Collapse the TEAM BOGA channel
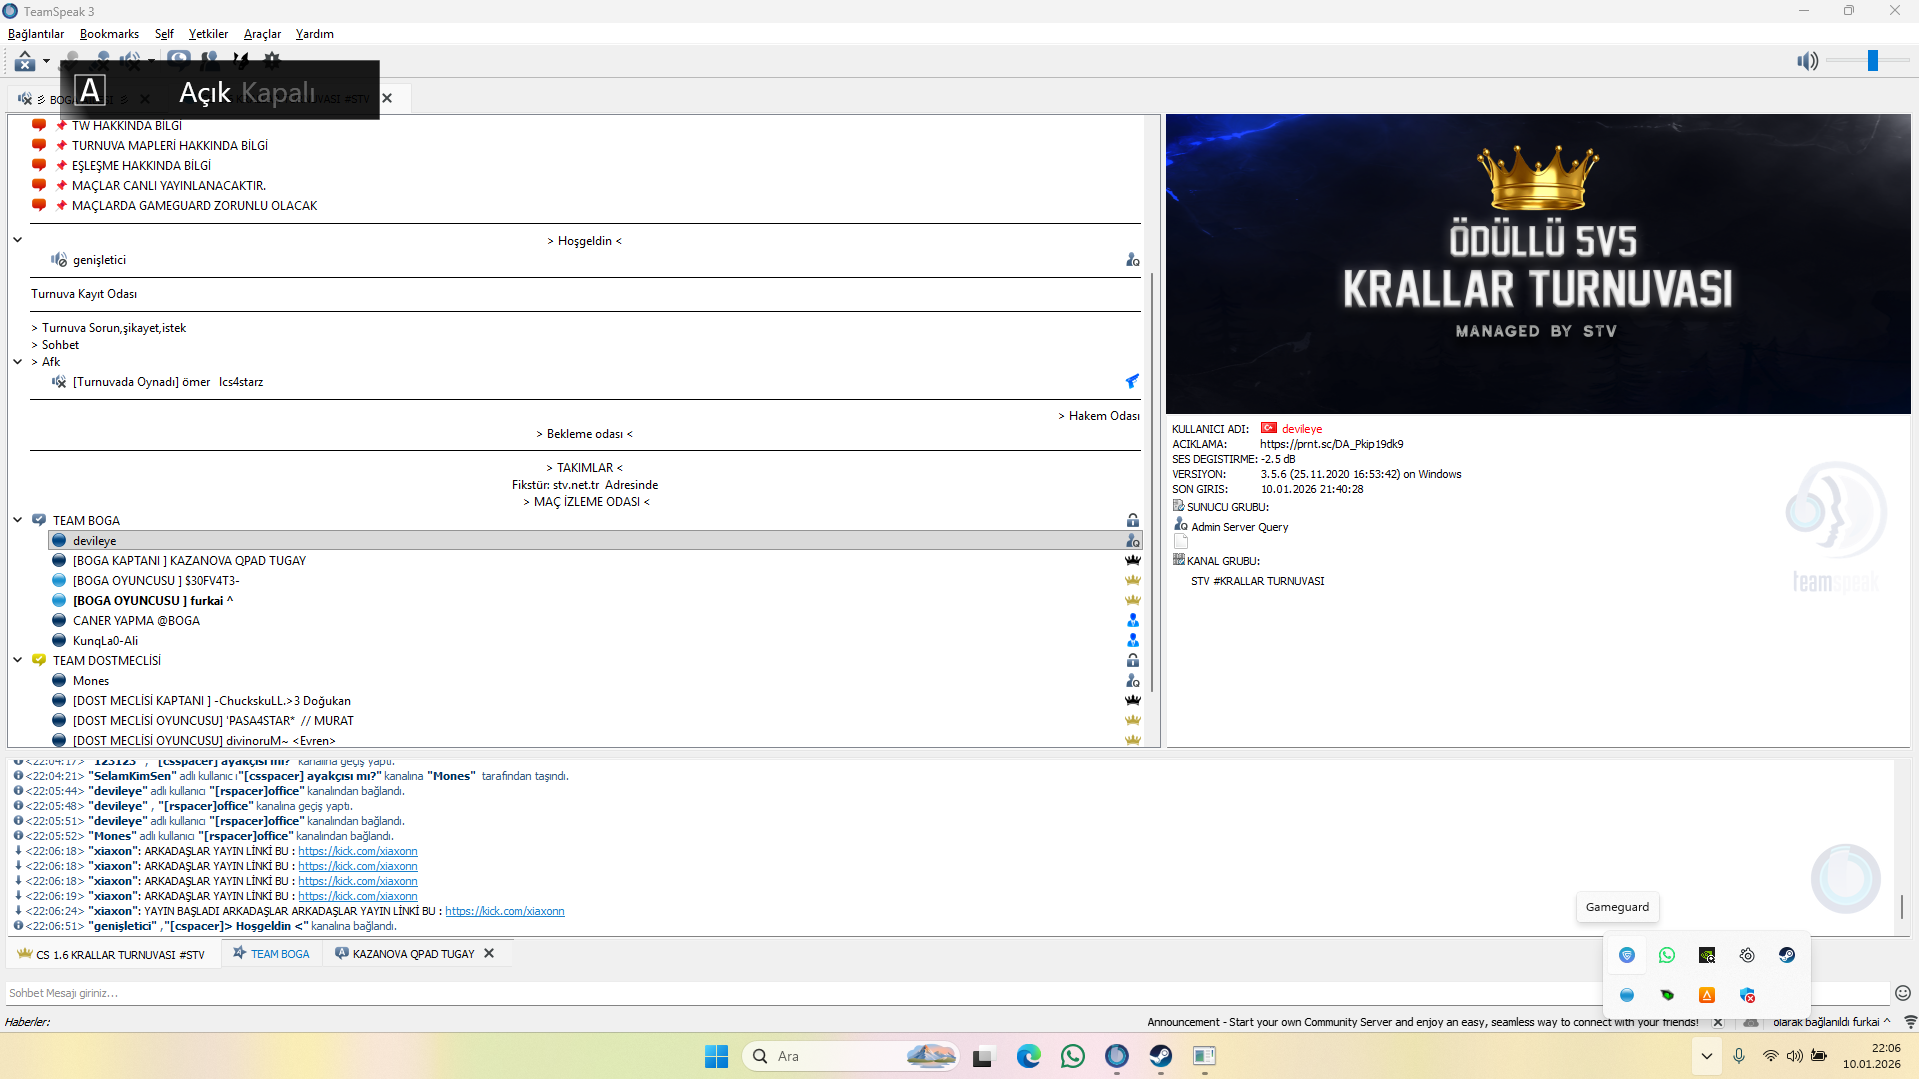The image size is (1919, 1079). coord(17,520)
